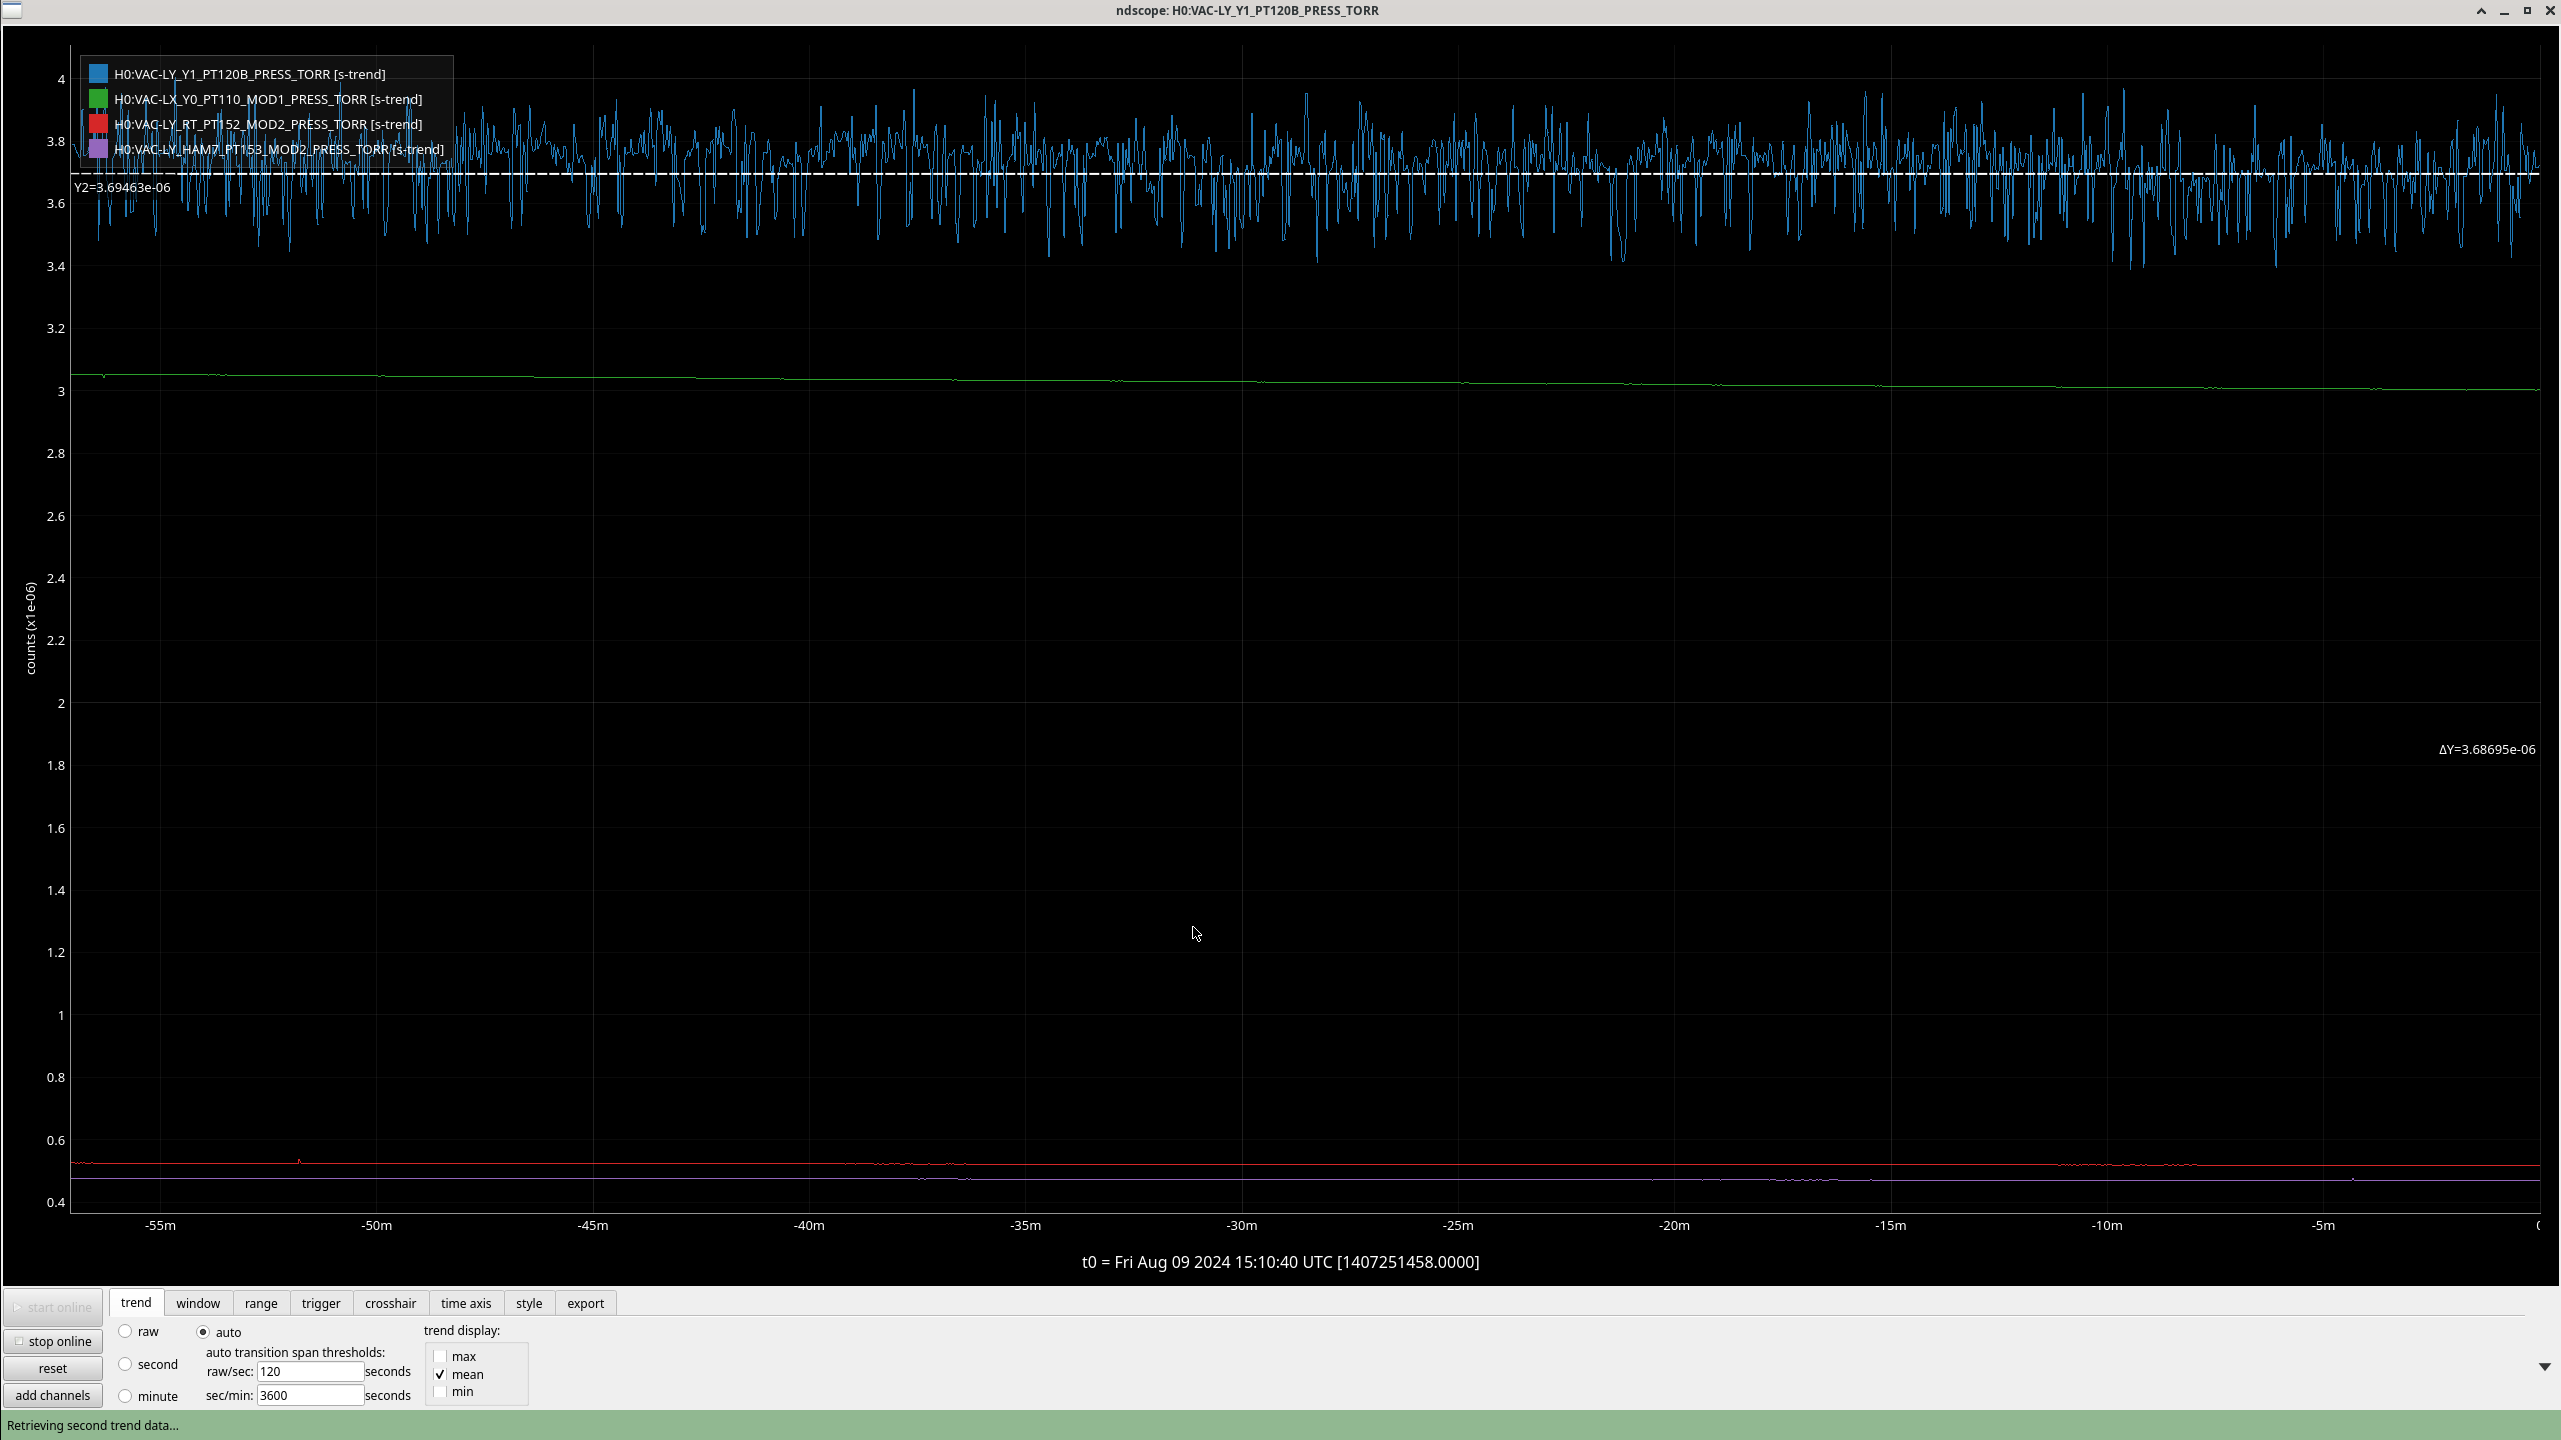The width and height of the screenshot is (2561, 1440).
Task: Select the auto trend radio button
Action: point(203,1332)
